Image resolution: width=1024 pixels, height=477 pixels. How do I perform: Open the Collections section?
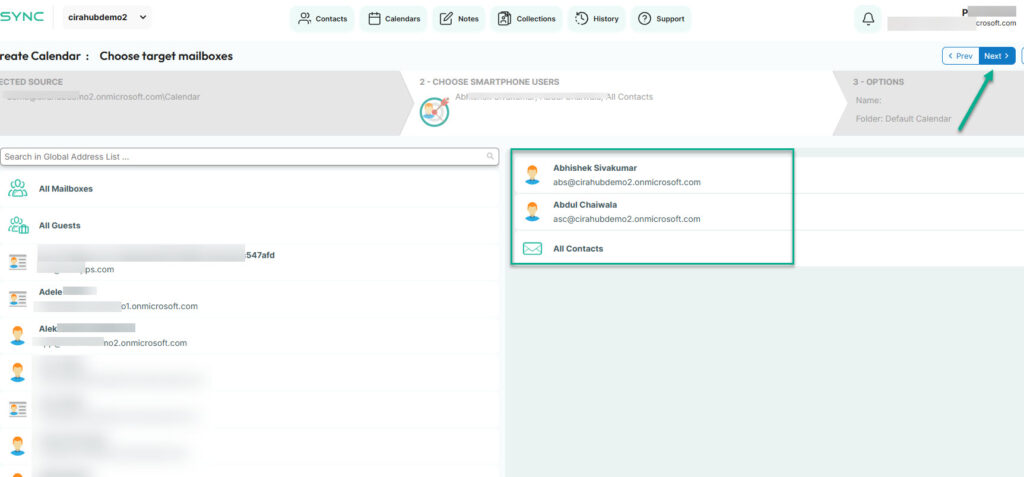tap(526, 19)
